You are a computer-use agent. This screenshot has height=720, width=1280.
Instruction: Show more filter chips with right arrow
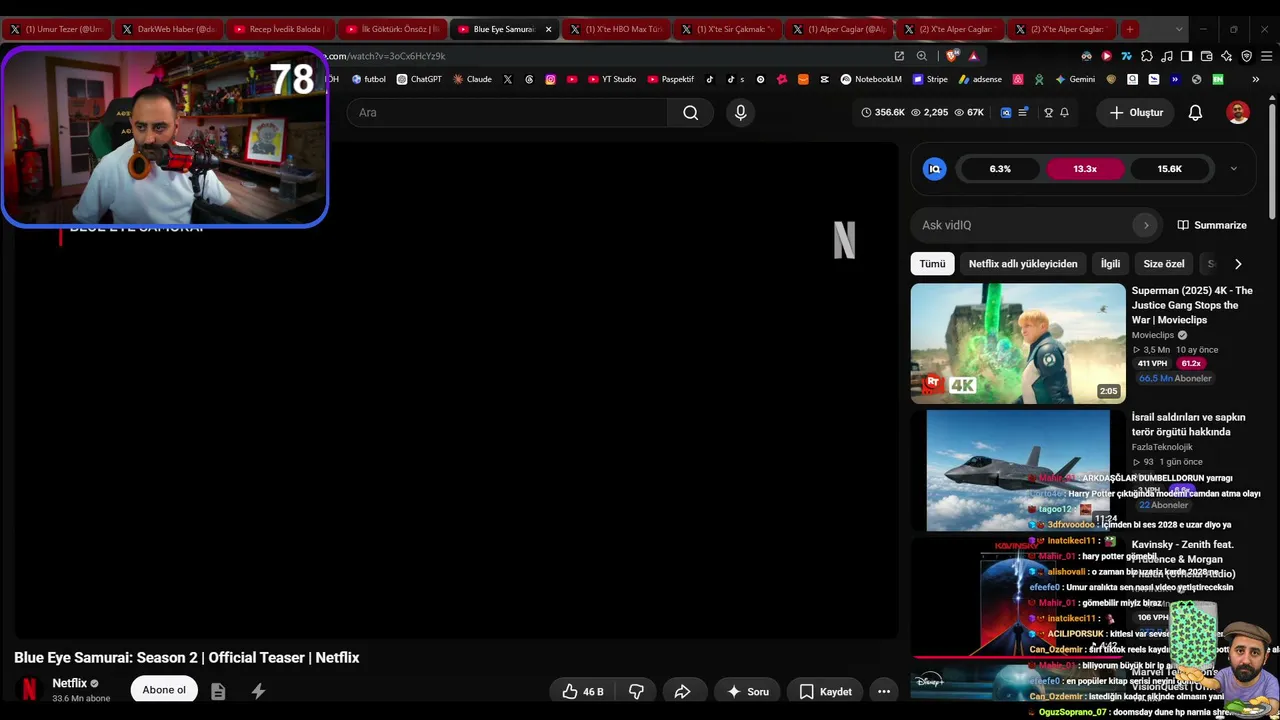tap(1238, 264)
